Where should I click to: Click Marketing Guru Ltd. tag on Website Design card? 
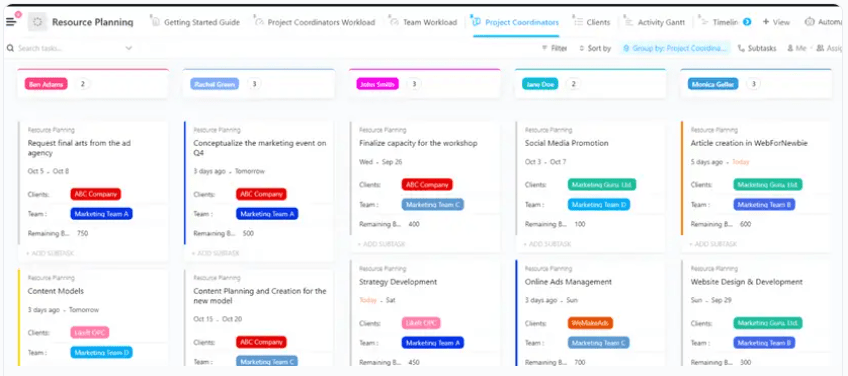click(x=768, y=323)
